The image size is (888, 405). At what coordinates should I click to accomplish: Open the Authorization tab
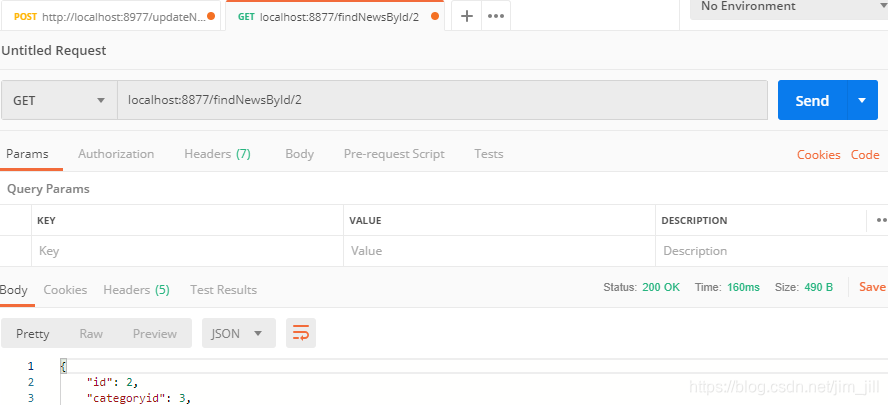tap(116, 154)
